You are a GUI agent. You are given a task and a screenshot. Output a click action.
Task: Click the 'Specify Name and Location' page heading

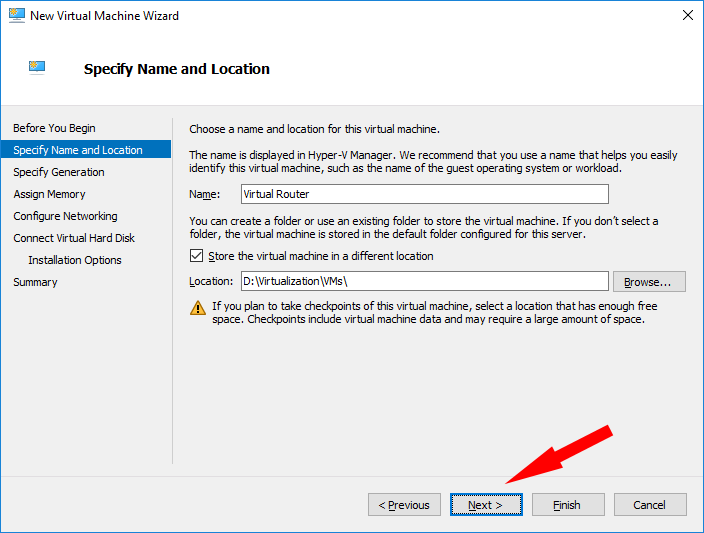pos(176,69)
